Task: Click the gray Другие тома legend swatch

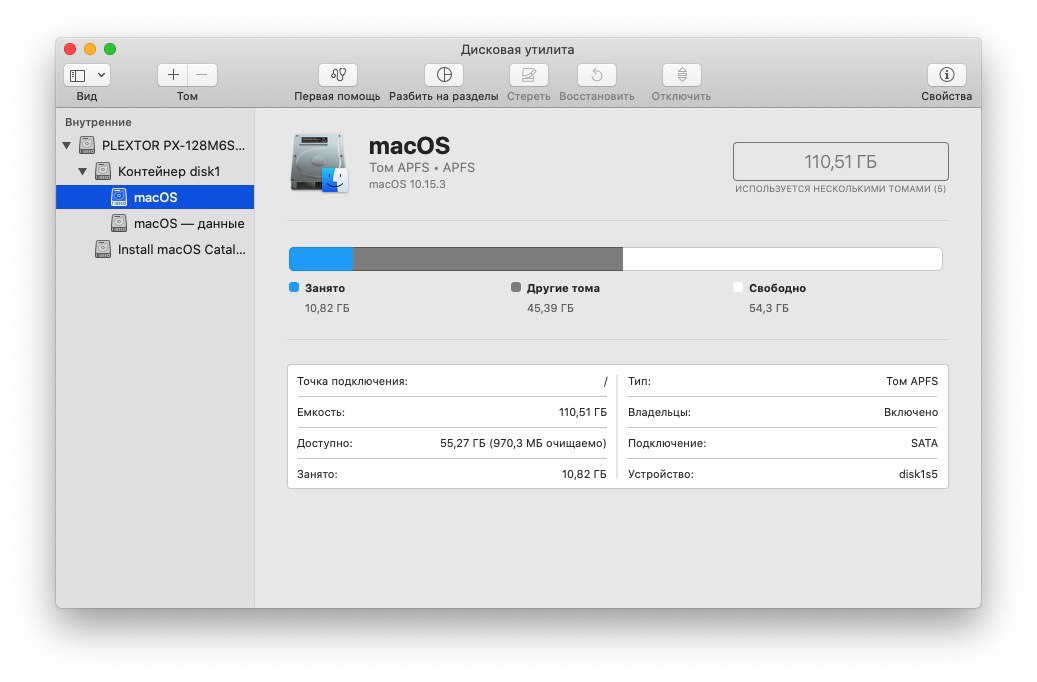Action: tap(516, 287)
